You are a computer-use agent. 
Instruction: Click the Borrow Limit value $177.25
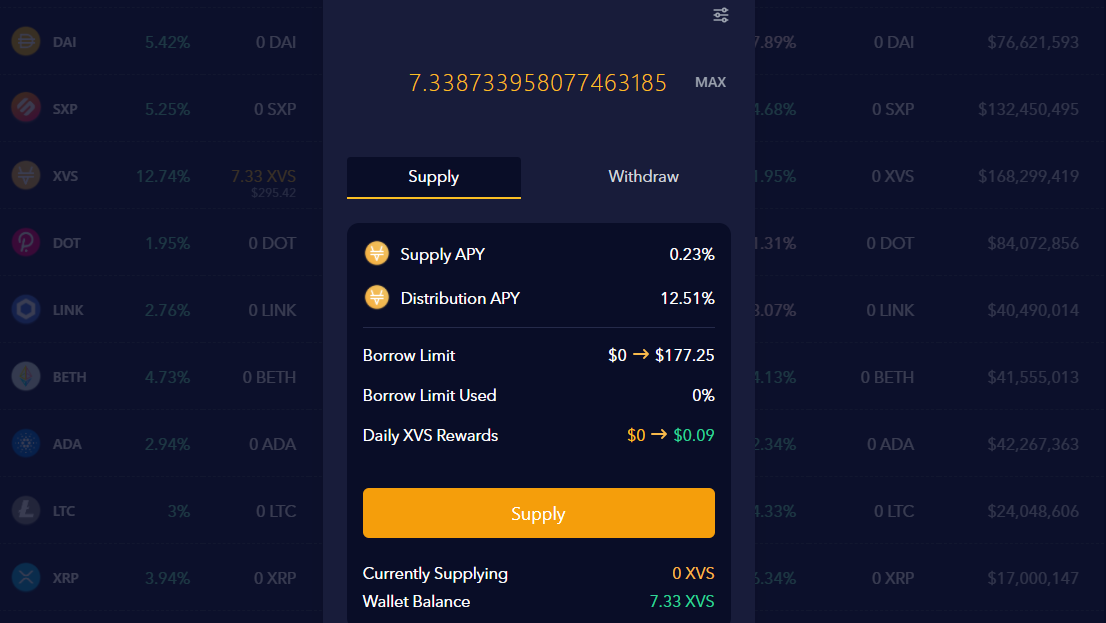click(684, 355)
